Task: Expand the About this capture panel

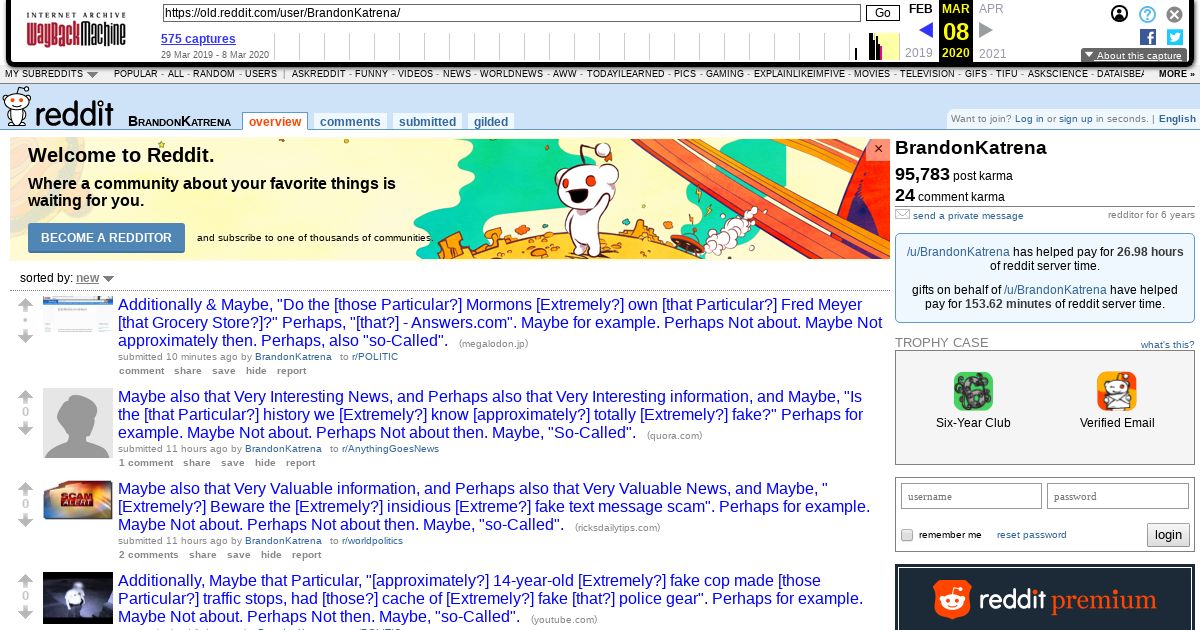Action: point(1134,56)
